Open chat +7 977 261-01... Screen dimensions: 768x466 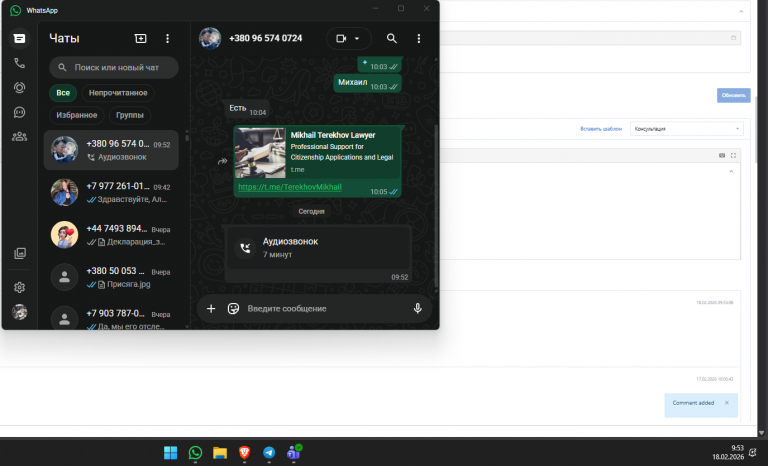click(111, 192)
